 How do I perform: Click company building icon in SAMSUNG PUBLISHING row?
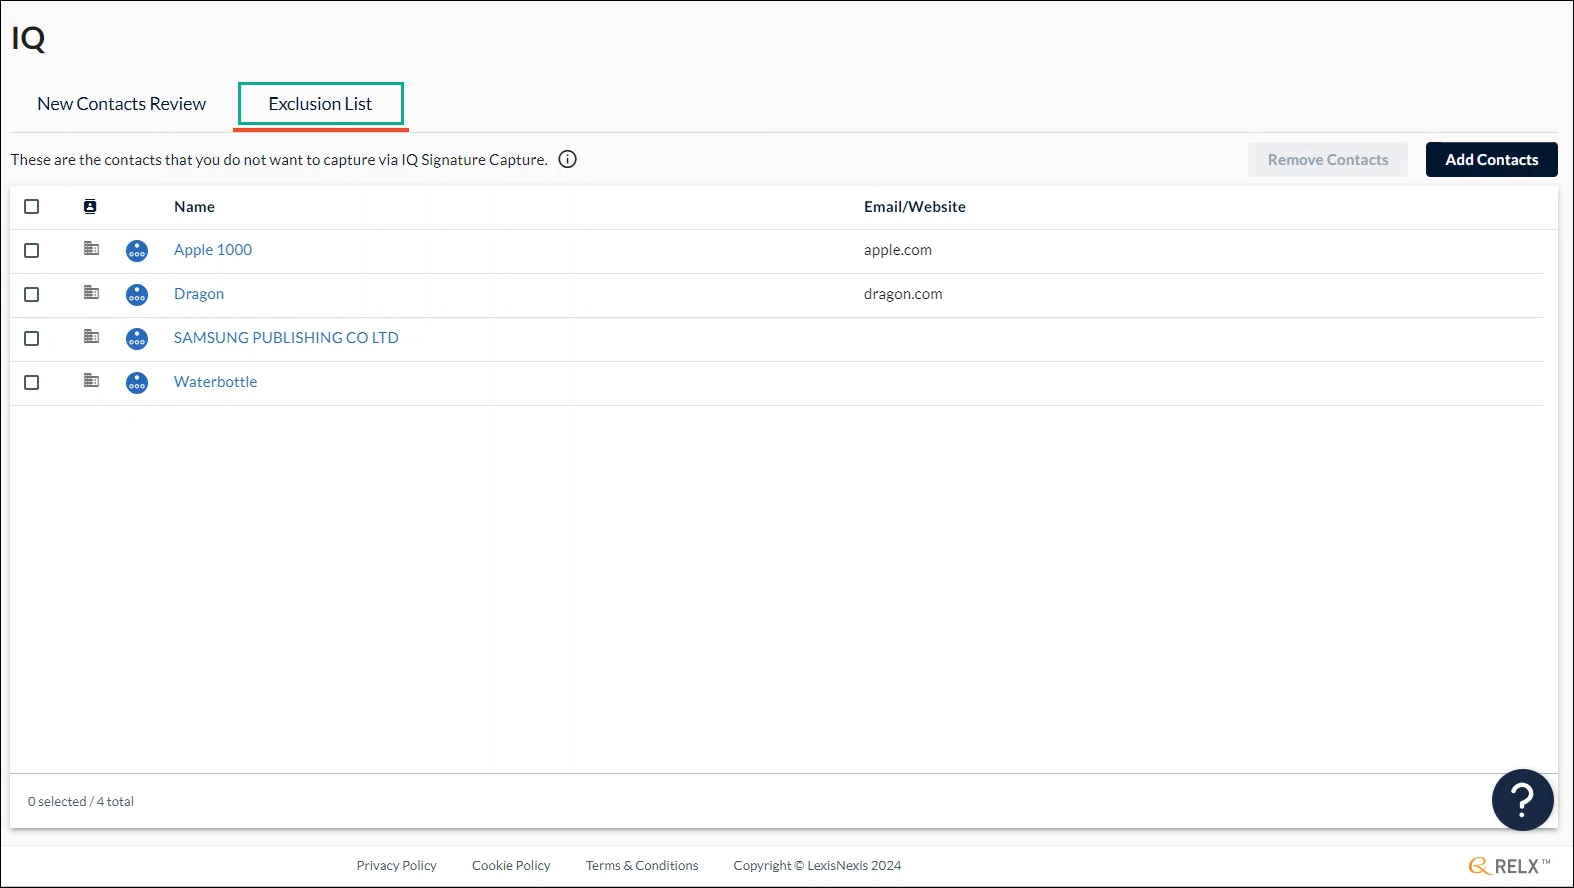click(91, 336)
